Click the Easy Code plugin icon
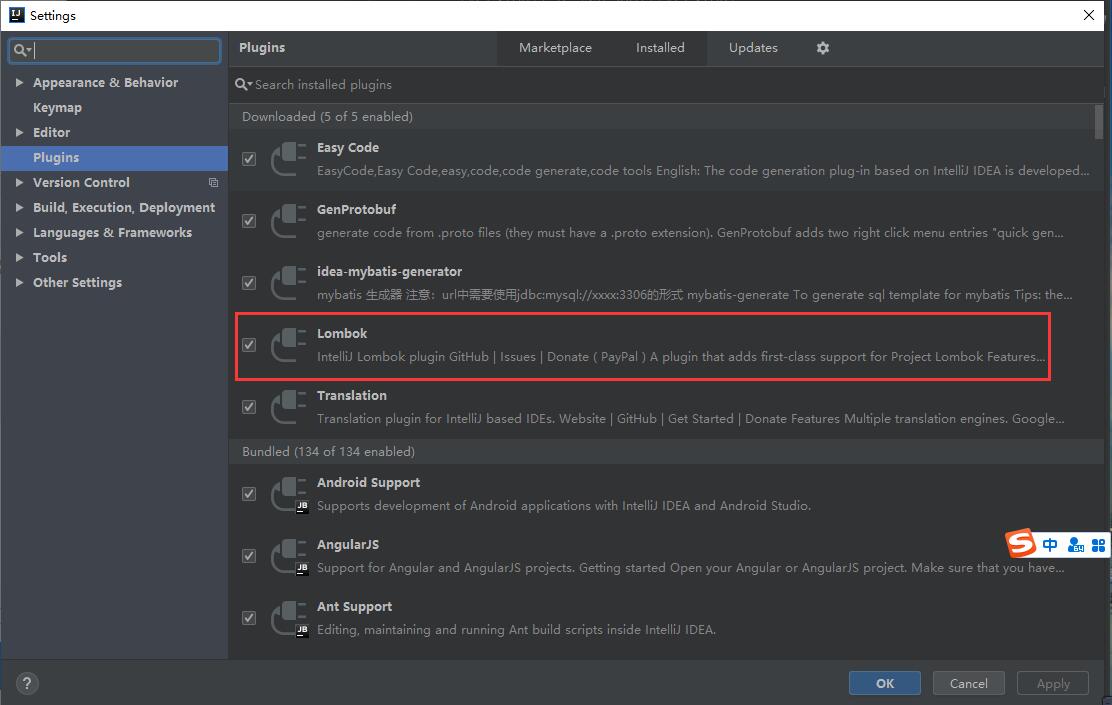Image resolution: width=1112 pixels, height=705 pixels. (289, 159)
